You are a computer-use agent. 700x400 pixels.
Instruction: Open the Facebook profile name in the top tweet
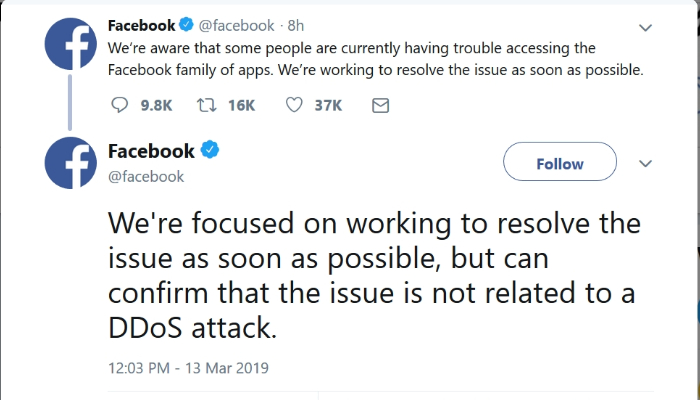tap(142, 25)
